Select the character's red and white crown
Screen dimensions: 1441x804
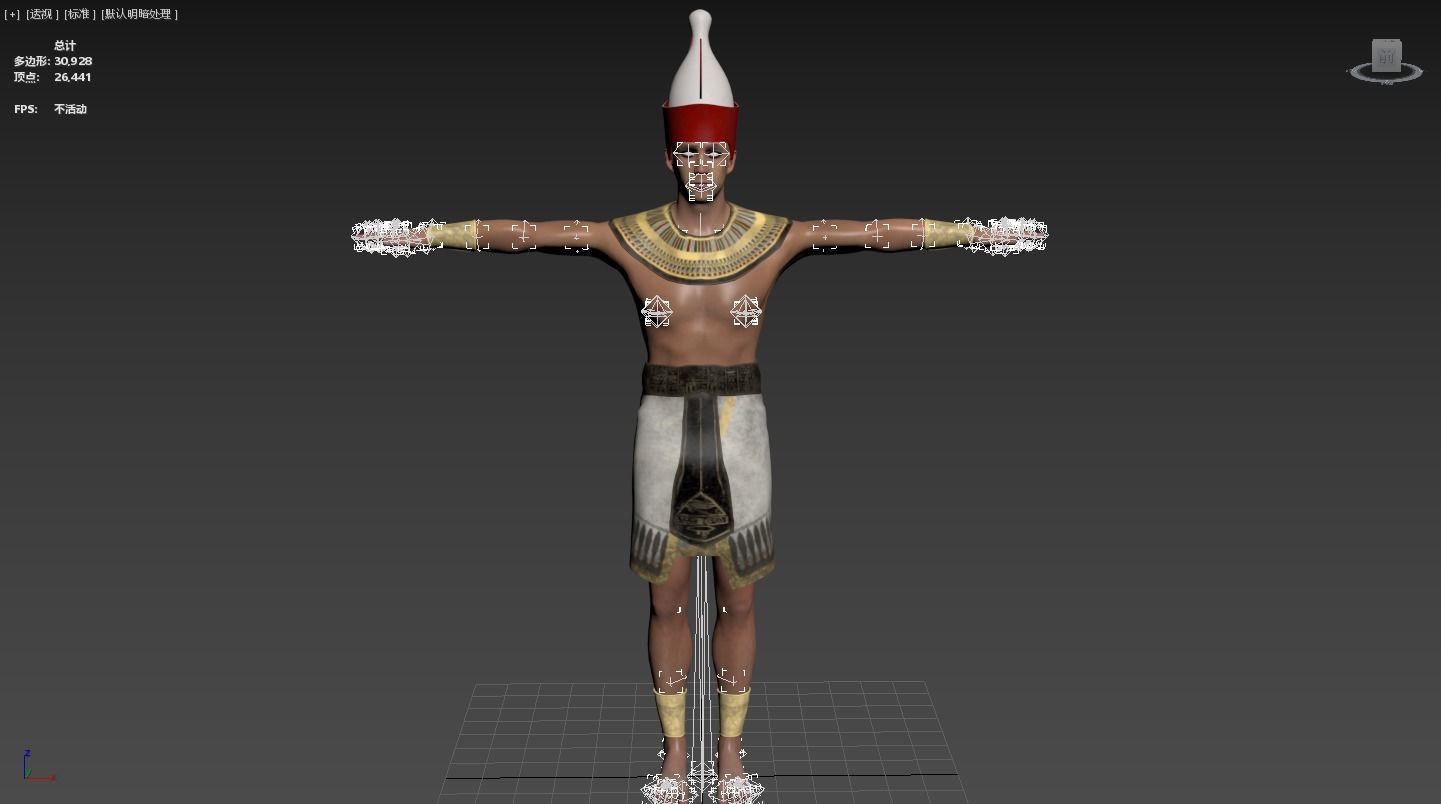(x=700, y=85)
